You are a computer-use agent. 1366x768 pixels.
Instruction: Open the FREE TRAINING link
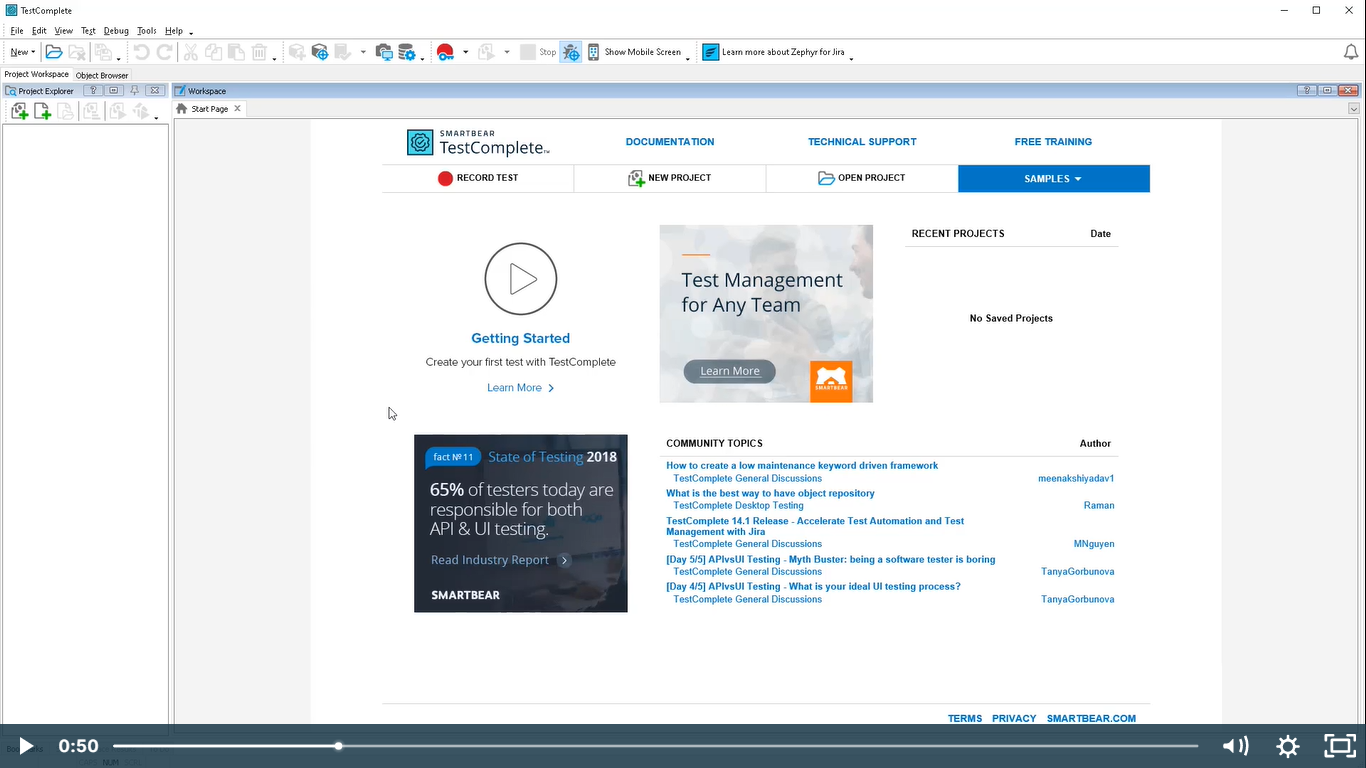1053,142
